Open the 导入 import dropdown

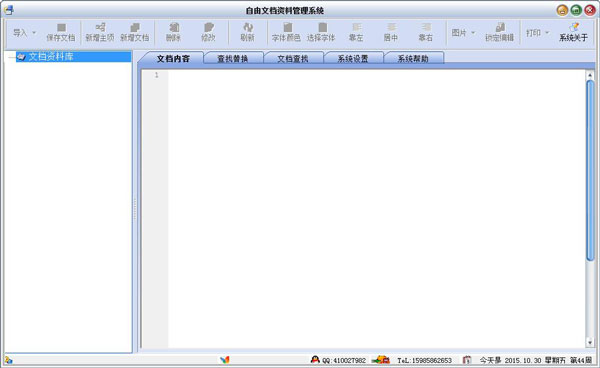tap(24, 33)
